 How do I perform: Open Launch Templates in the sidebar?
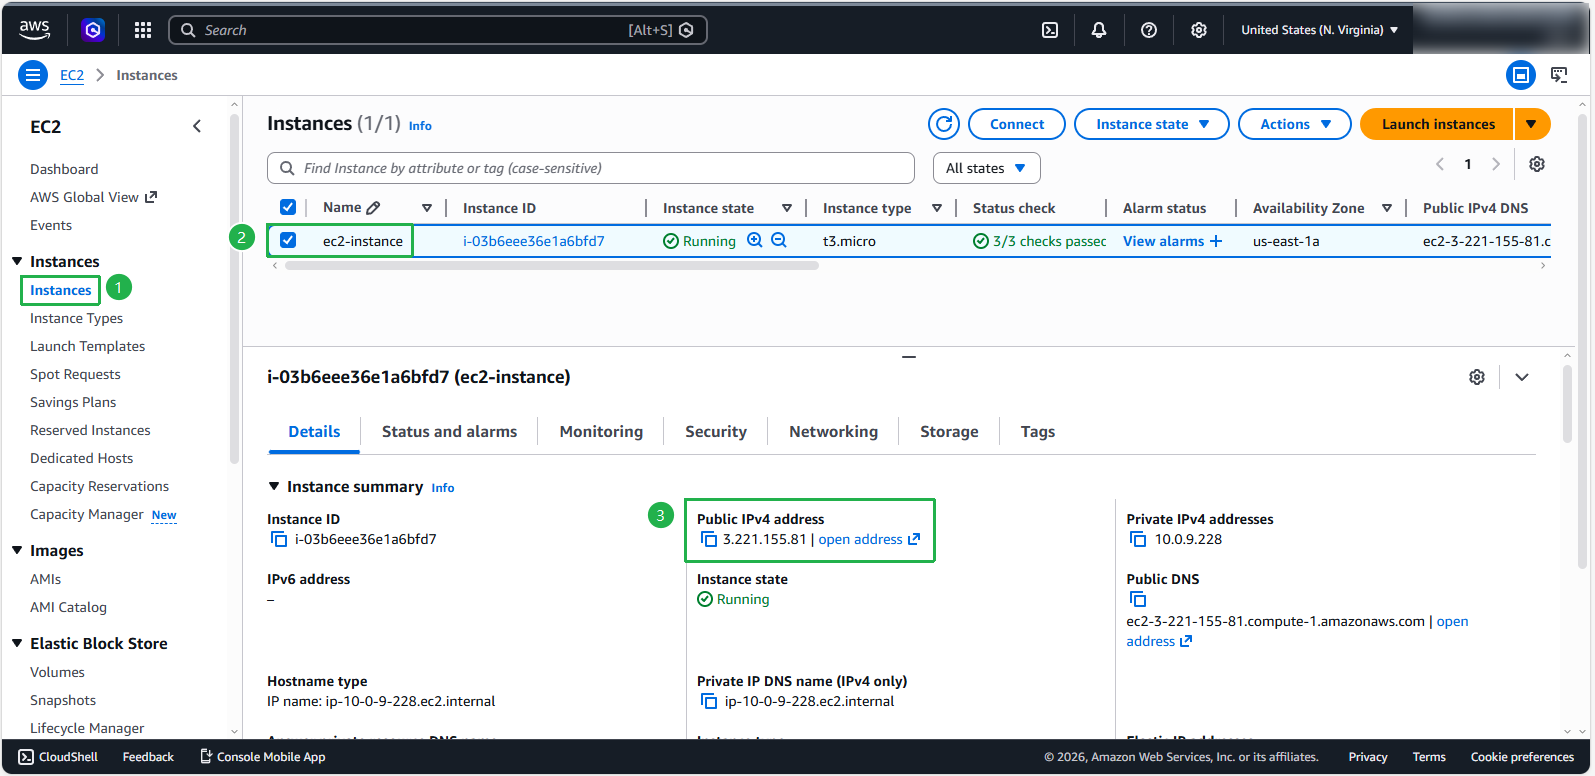(87, 346)
